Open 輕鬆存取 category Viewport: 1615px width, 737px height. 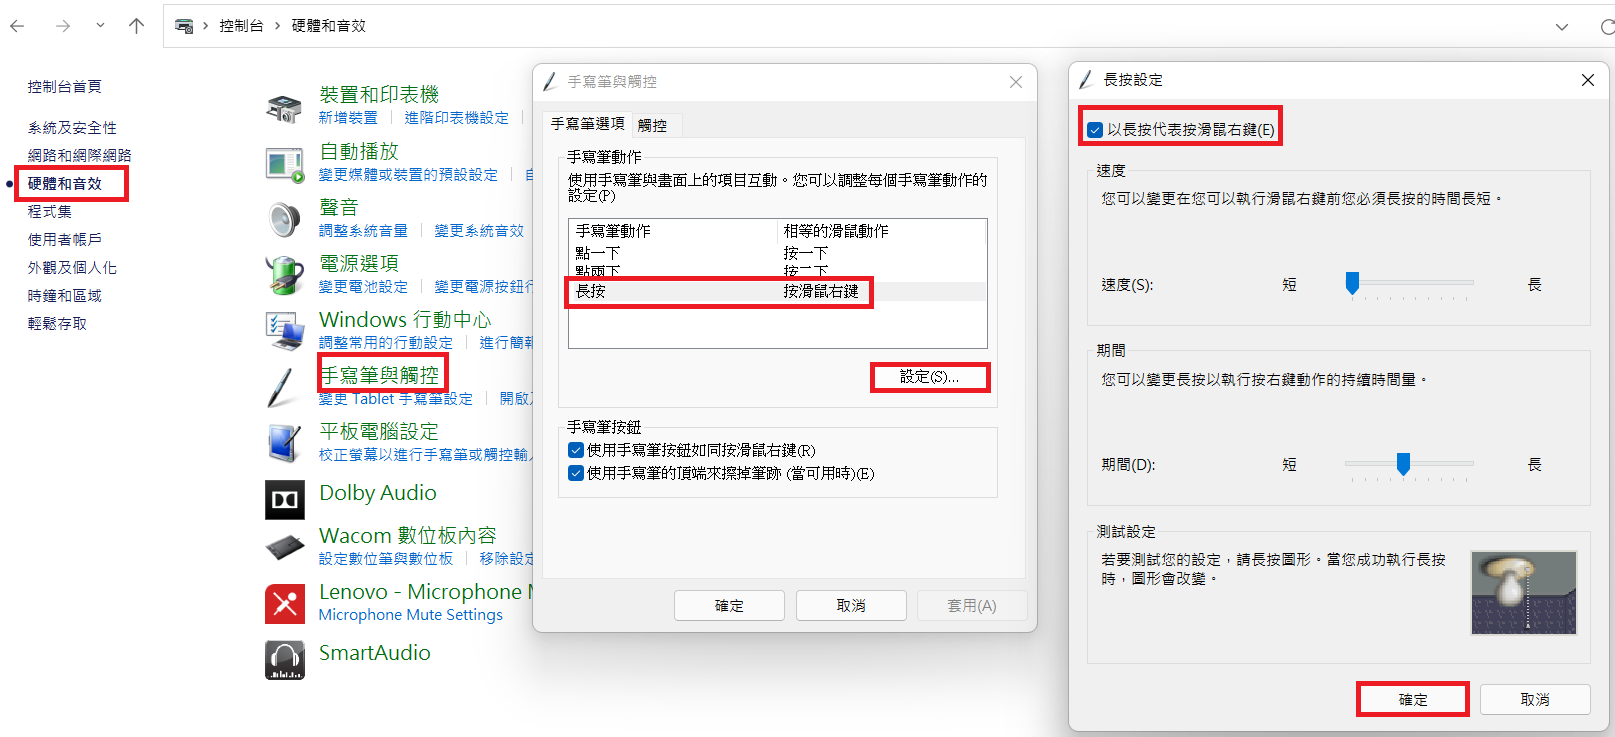coord(57,324)
